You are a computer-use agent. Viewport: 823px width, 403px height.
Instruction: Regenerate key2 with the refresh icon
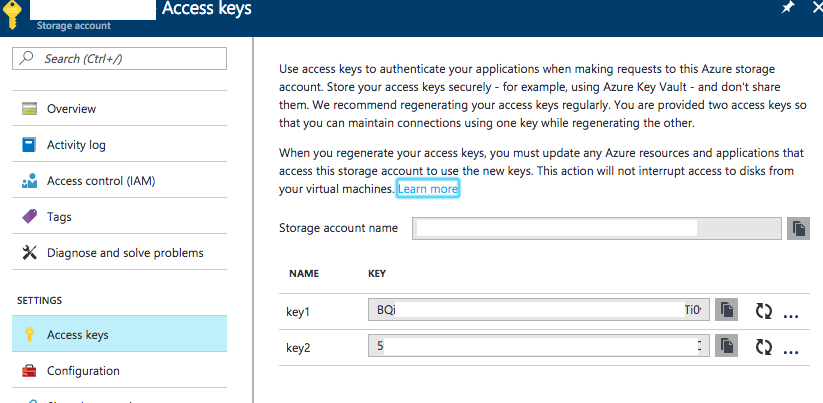[x=764, y=347]
